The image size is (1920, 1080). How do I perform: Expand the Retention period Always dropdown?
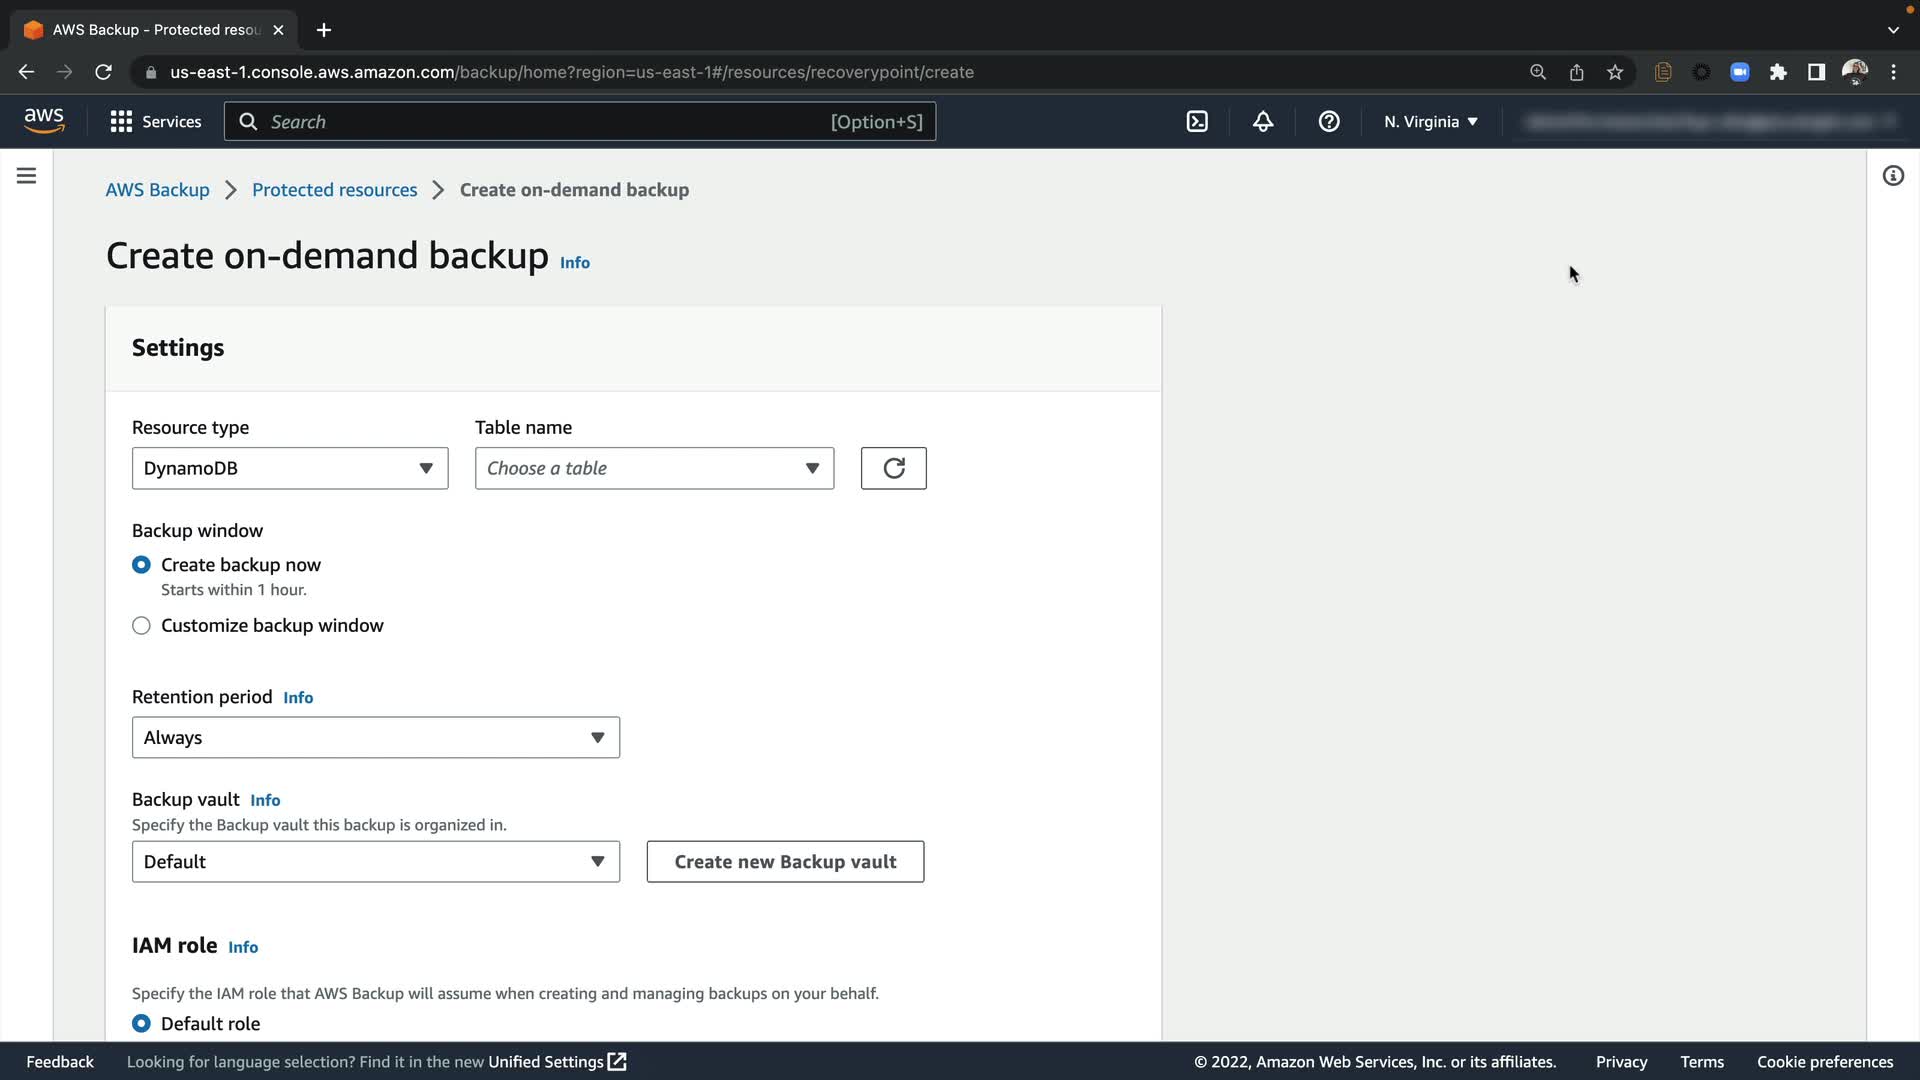point(375,738)
